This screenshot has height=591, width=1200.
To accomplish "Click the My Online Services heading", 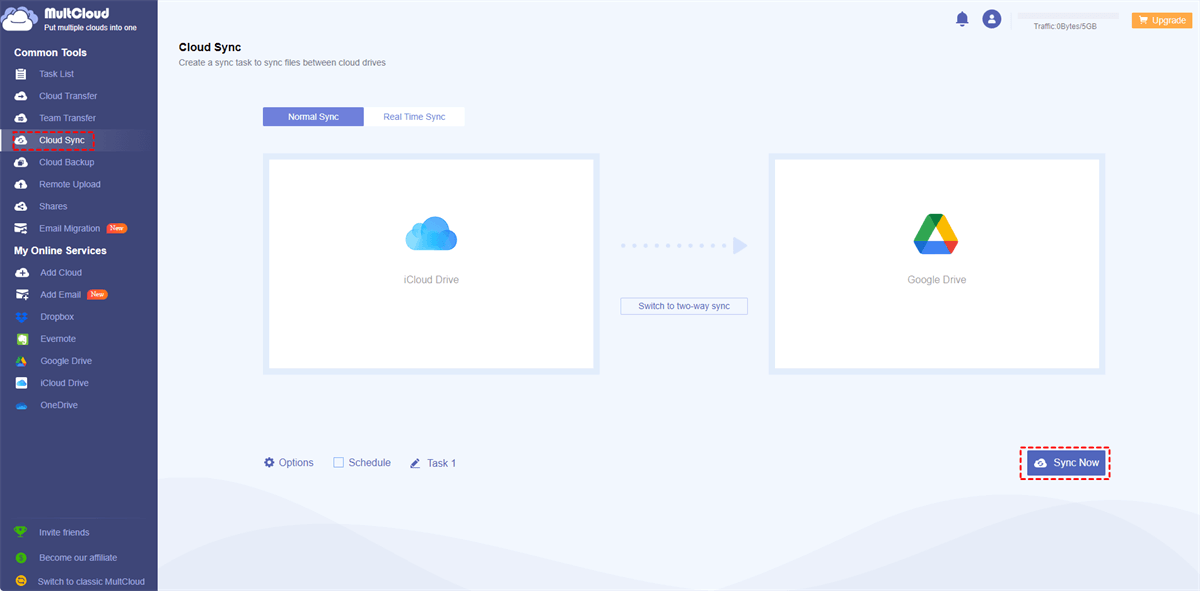I will 60,250.
